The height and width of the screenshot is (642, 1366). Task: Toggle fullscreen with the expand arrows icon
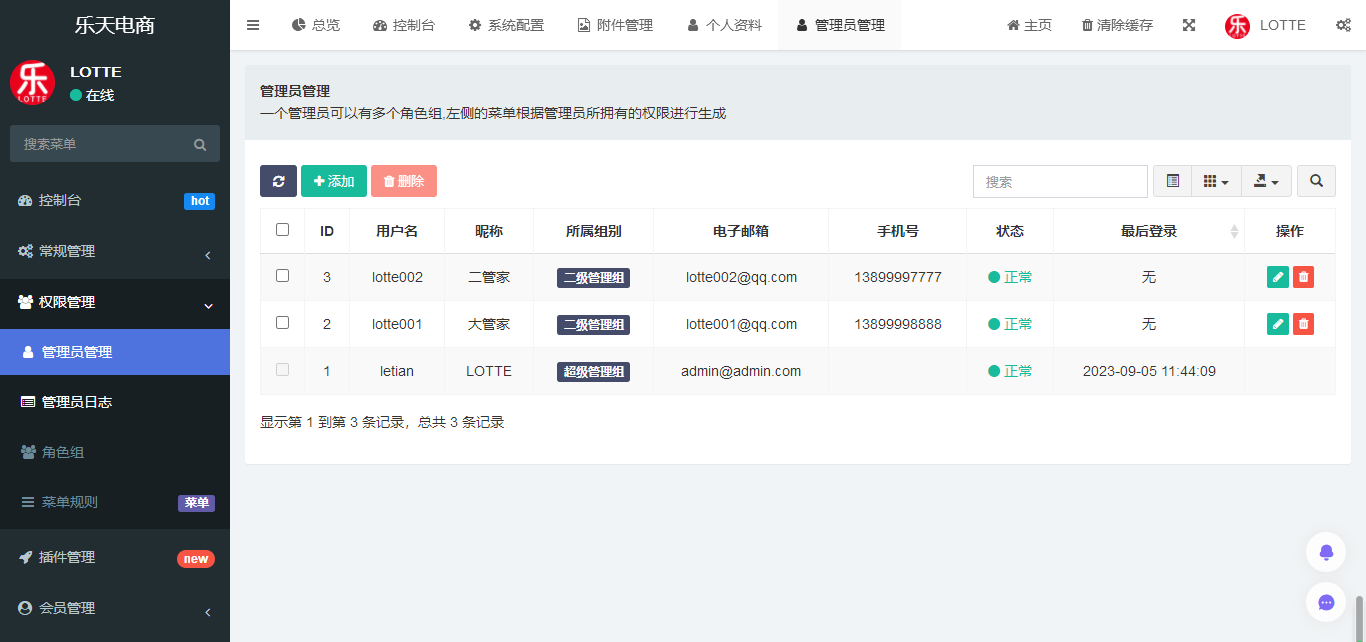click(x=1189, y=25)
